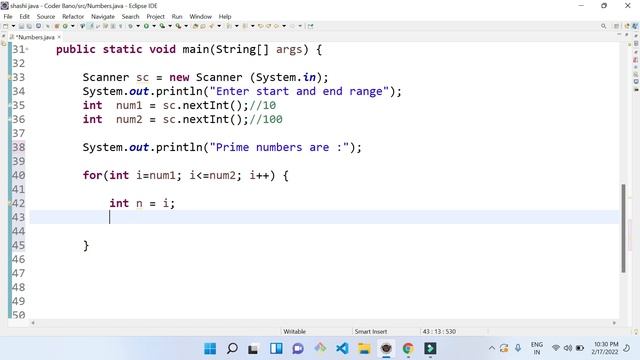Click the Open Perspective icon
The height and width of the screenshot is (360, 640).
[617, 26]
